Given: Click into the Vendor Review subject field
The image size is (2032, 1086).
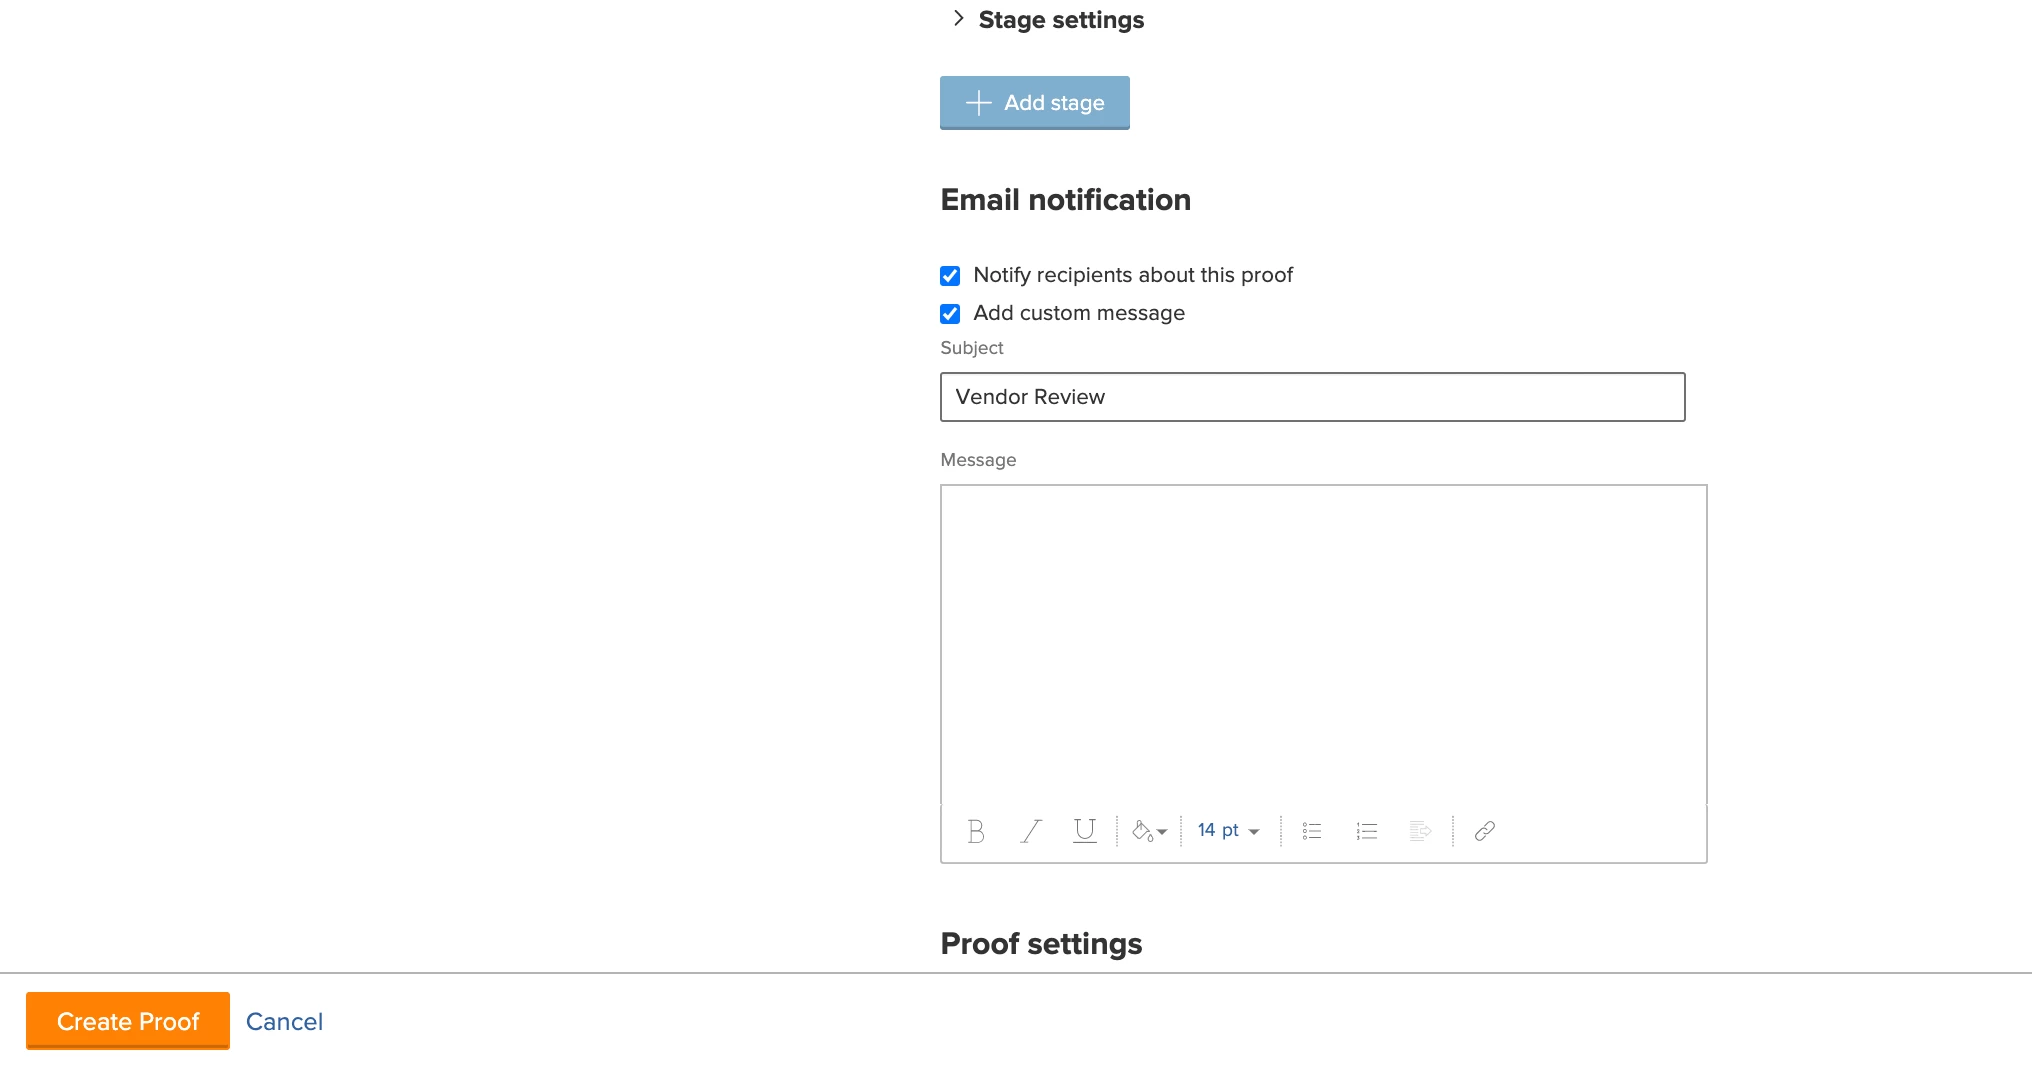Looking at the screenshot, I should [1312, 397].
